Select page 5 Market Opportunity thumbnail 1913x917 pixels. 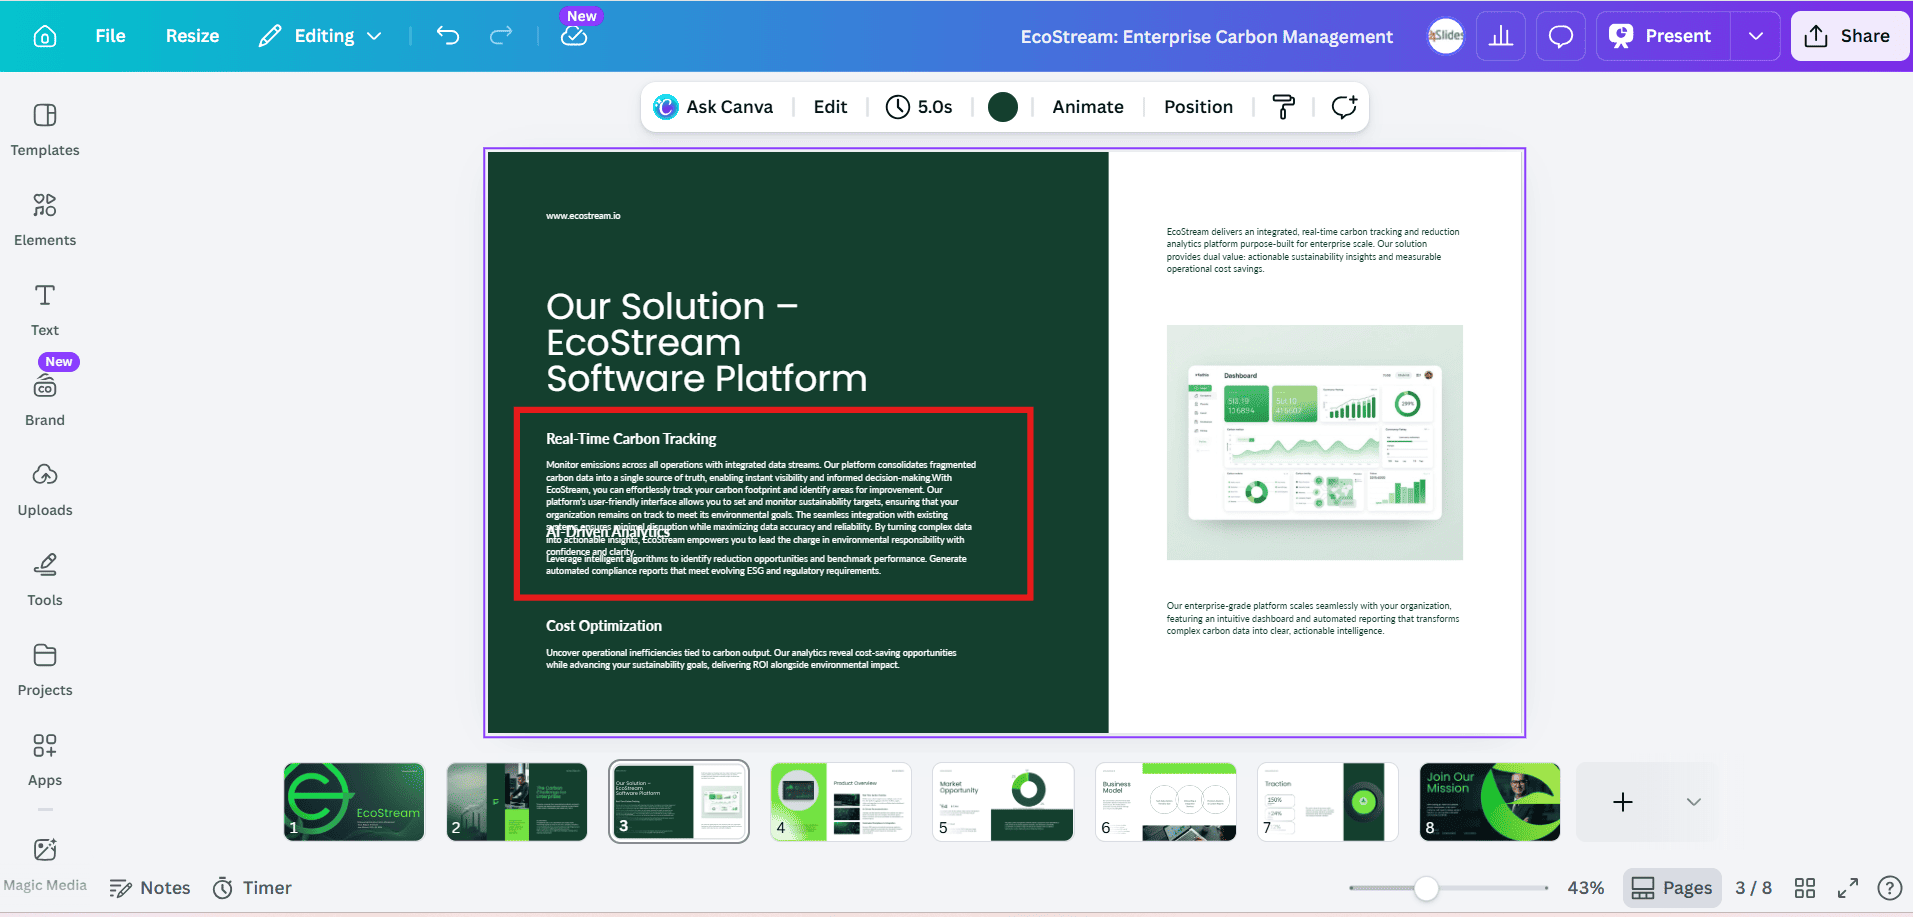click(1003, 802)
